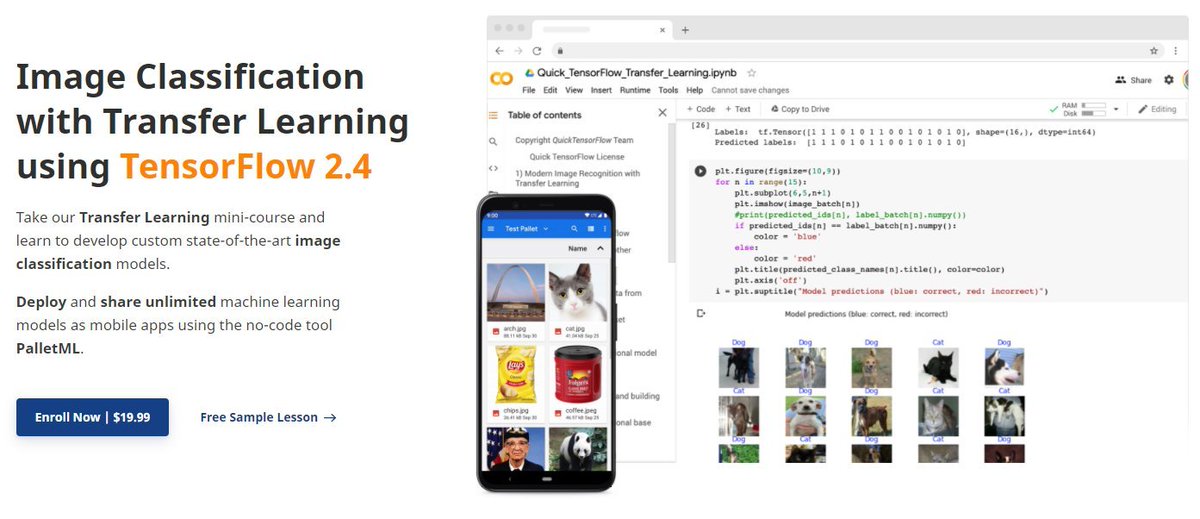1200x519 pixels.
Task: Open the runtime connection dropdown arrow
Action: [x=1115, y=108]
